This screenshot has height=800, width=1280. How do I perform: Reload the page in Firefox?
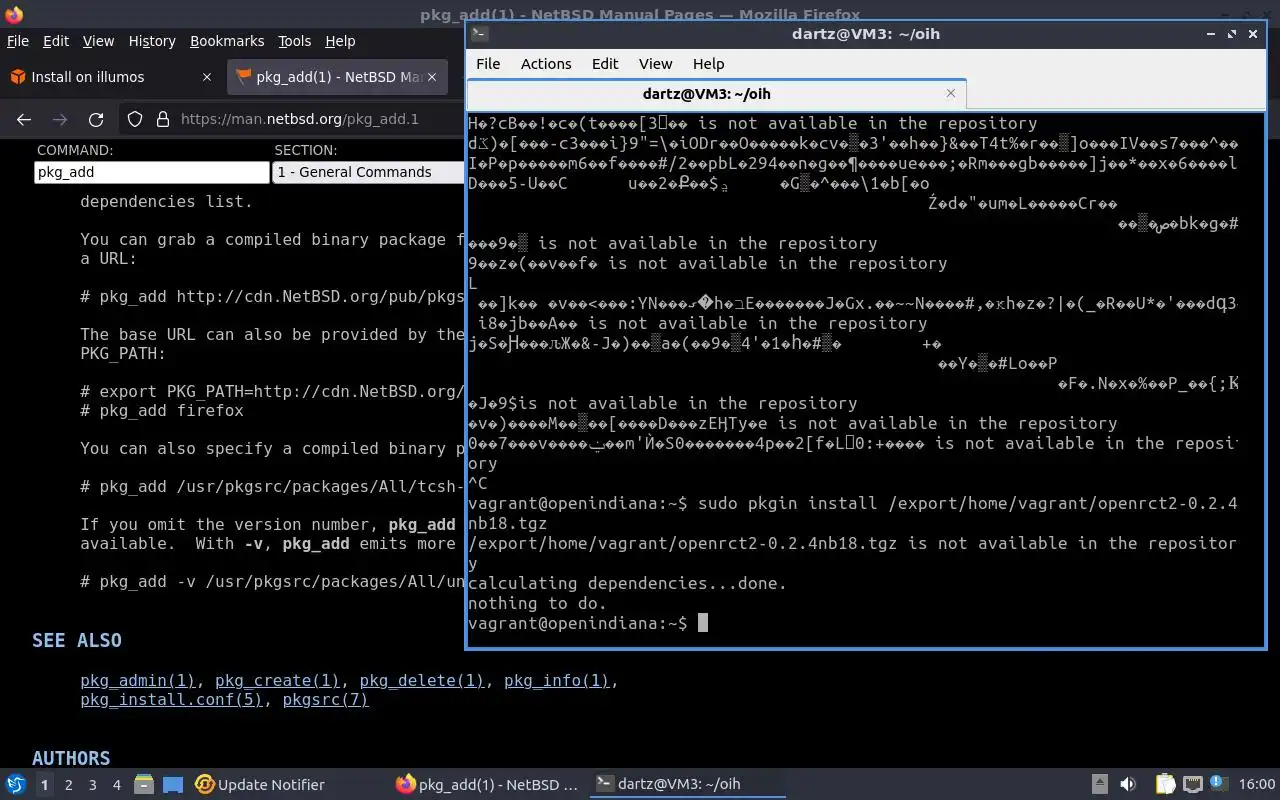[x=96, y=119]
